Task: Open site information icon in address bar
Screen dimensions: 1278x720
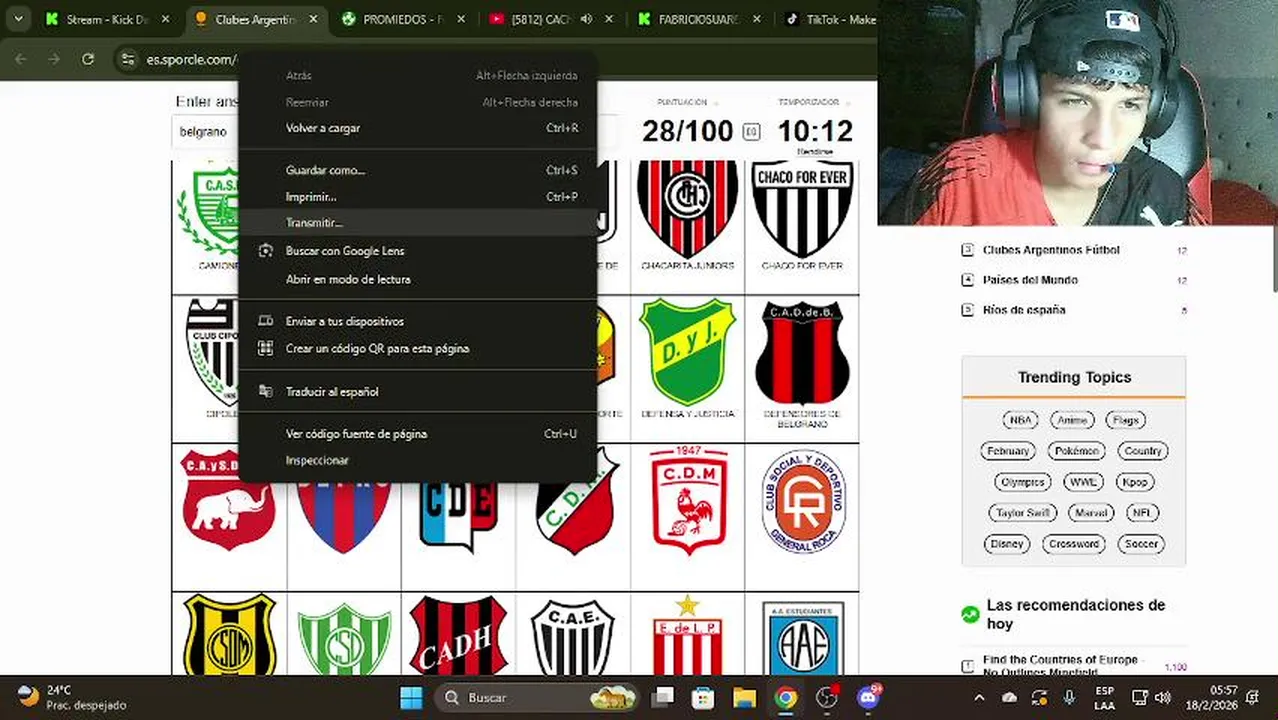Action: click(127, 59)
